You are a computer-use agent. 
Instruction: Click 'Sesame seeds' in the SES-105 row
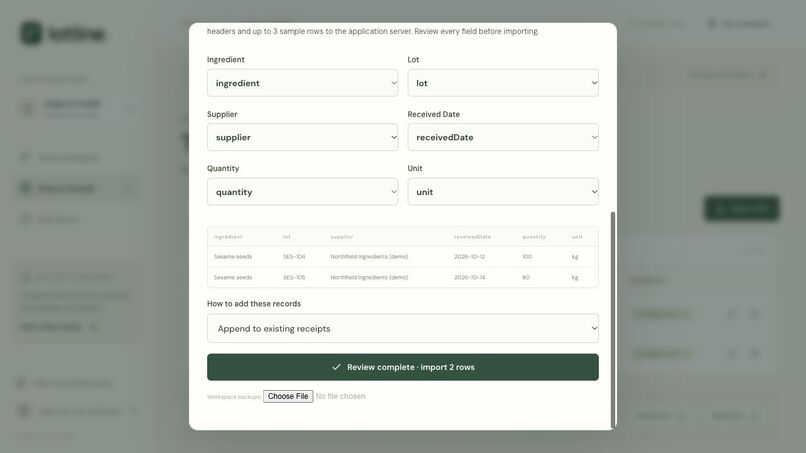233,278
